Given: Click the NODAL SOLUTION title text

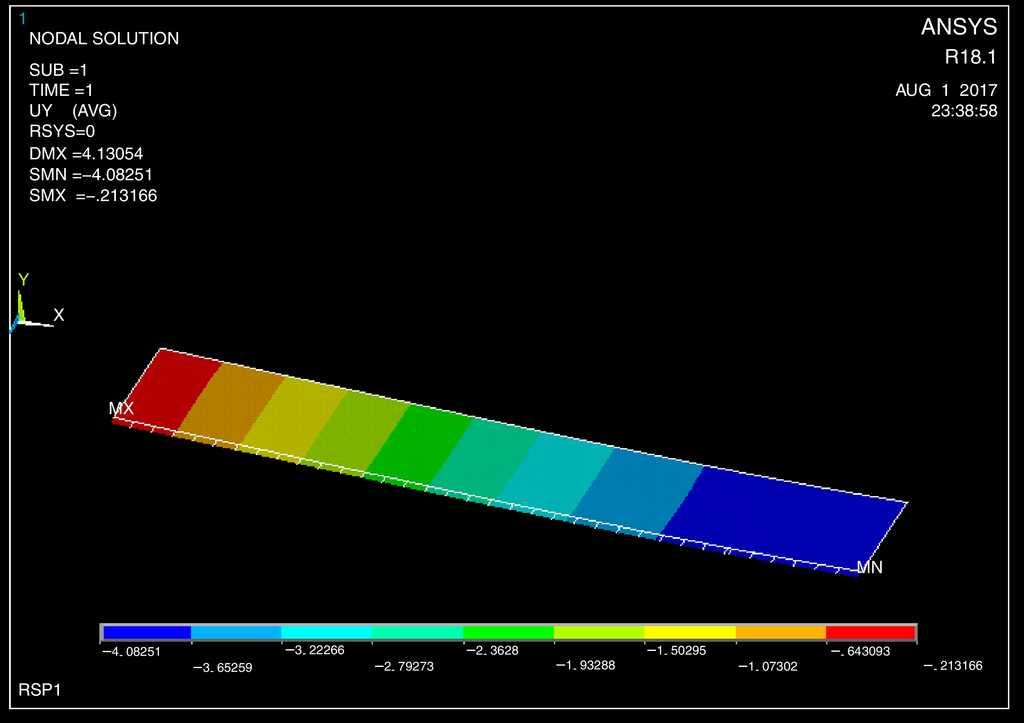Looking at the screenshot, I should [x=104, y=39].
